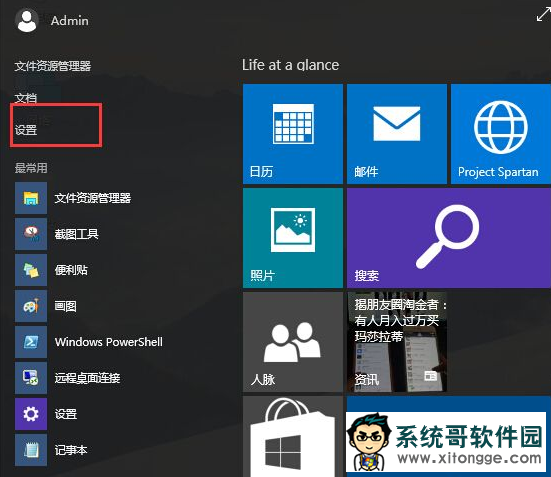
Task: Click the Admin user avatar icon
Action: [x=27, y=20]
